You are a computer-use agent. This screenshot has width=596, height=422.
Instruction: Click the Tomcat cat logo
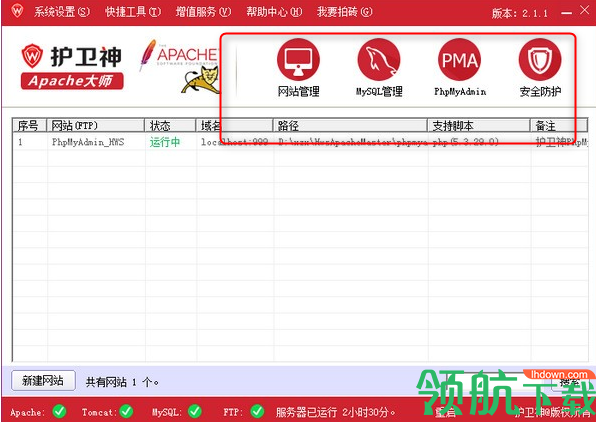[x=201, y=80]
